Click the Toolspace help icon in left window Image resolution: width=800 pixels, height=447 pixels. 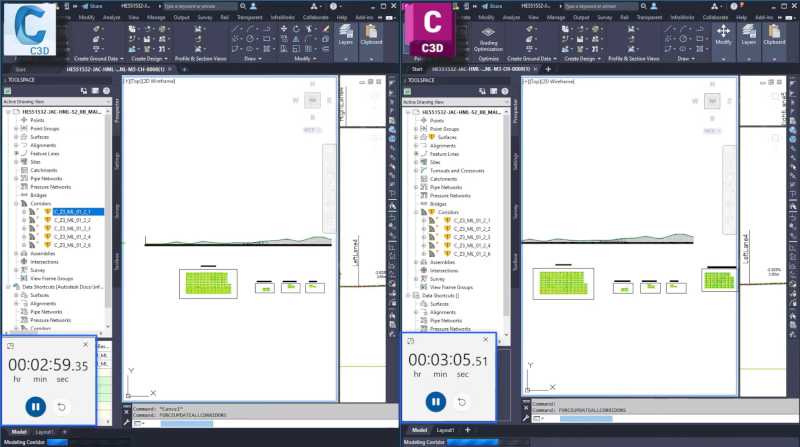(106, 91)
